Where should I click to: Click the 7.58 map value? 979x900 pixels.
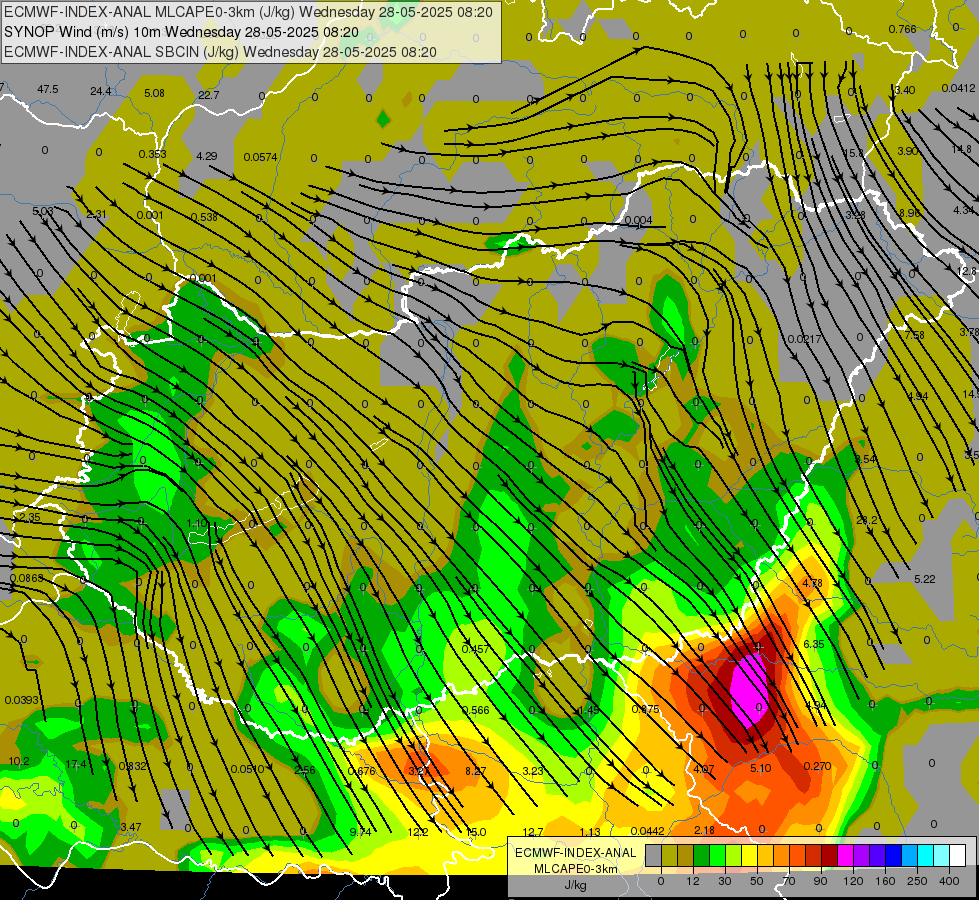(x=915, y=335)
